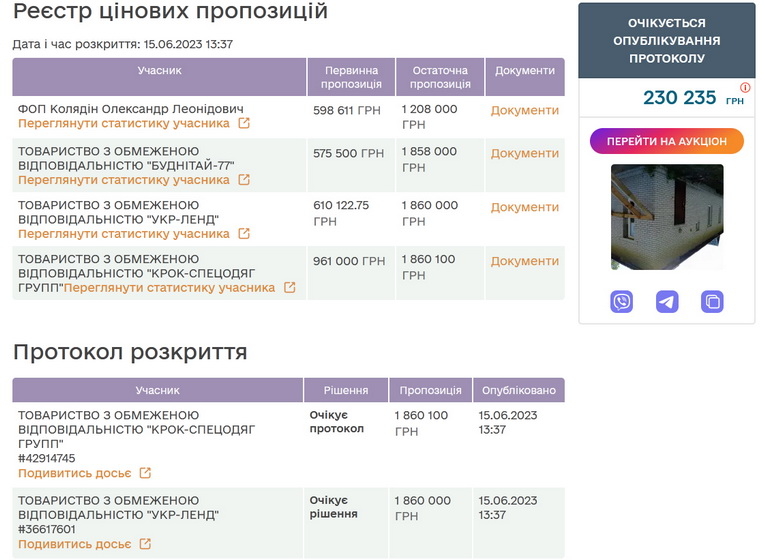Open the building photo thumbnail

point(667,217)
